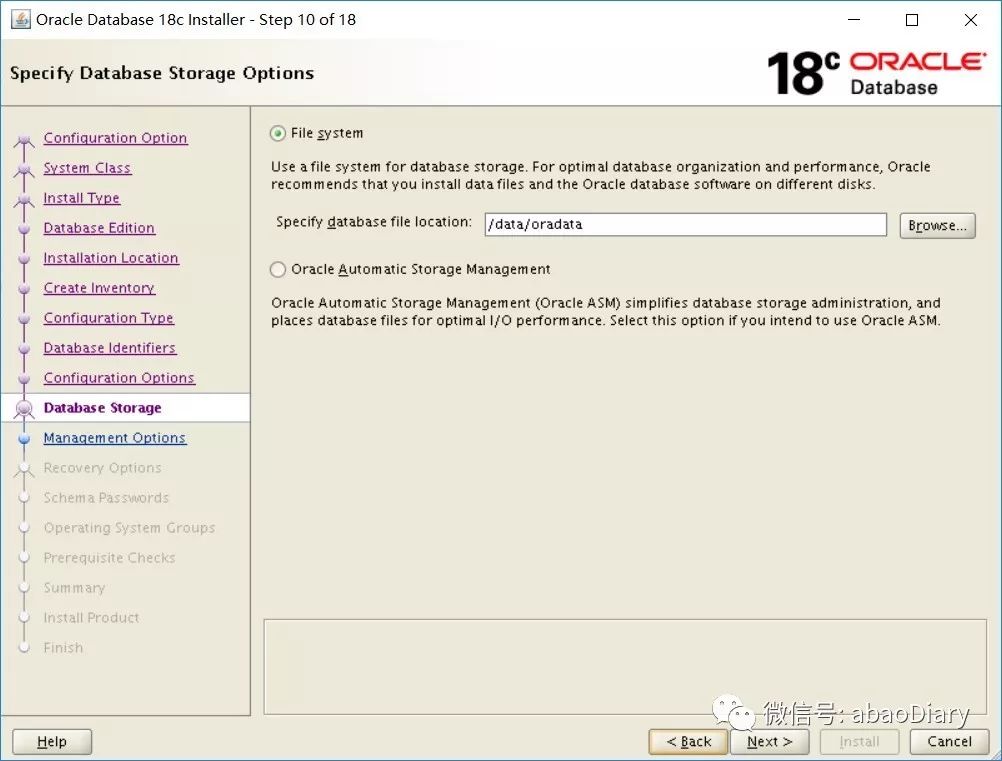Go to Installation Location step
The height and width of the screenshot is (761, 1002).
click(111, 258)
